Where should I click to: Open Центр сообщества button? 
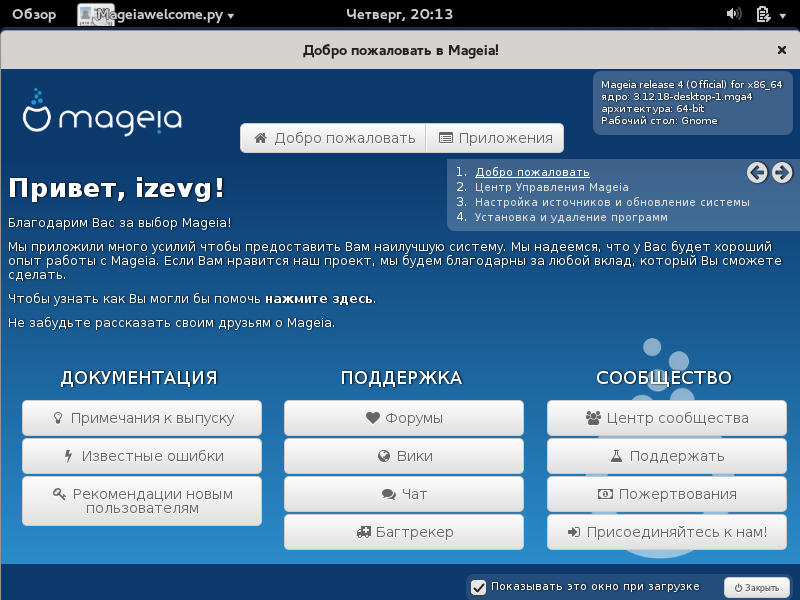point(667,418)
